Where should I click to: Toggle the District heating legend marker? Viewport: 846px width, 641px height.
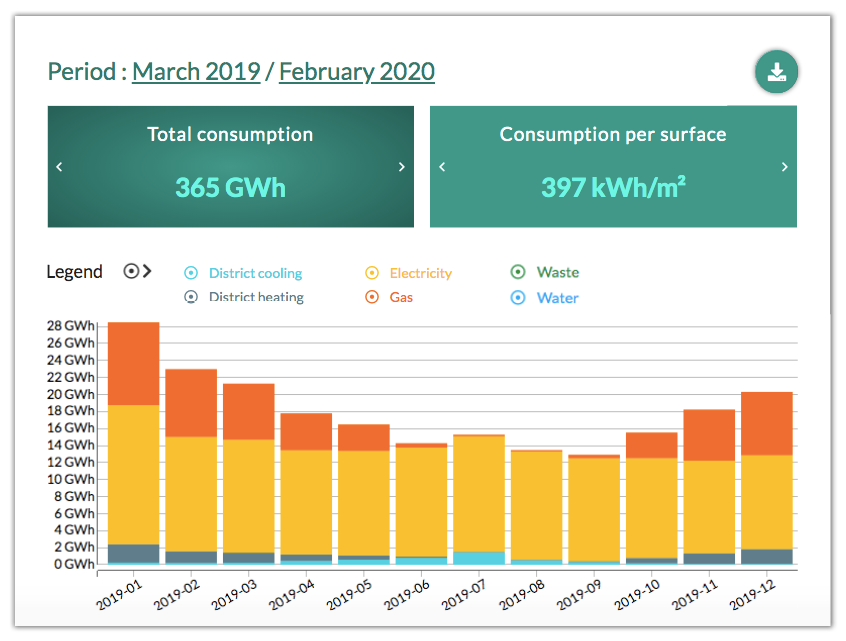coord(191,297)
